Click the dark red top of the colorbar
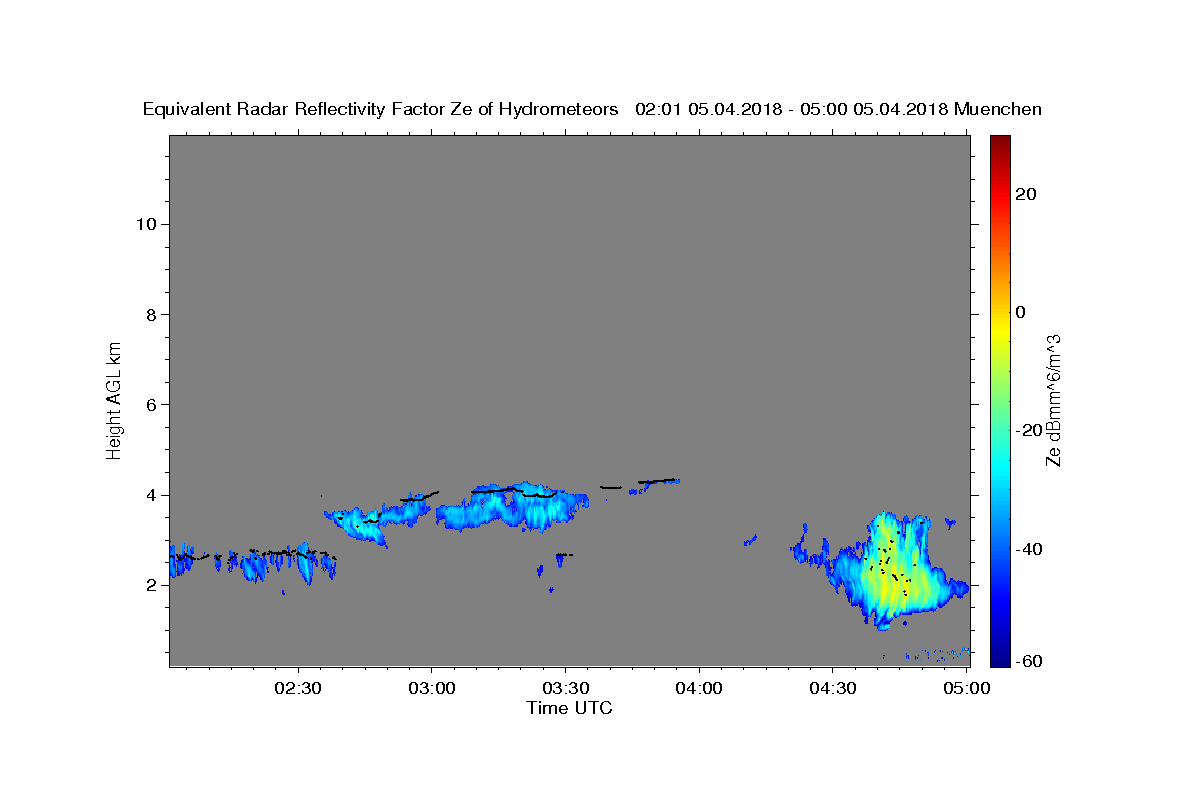Screen dimensions: 1200x800 [1000, 146]
